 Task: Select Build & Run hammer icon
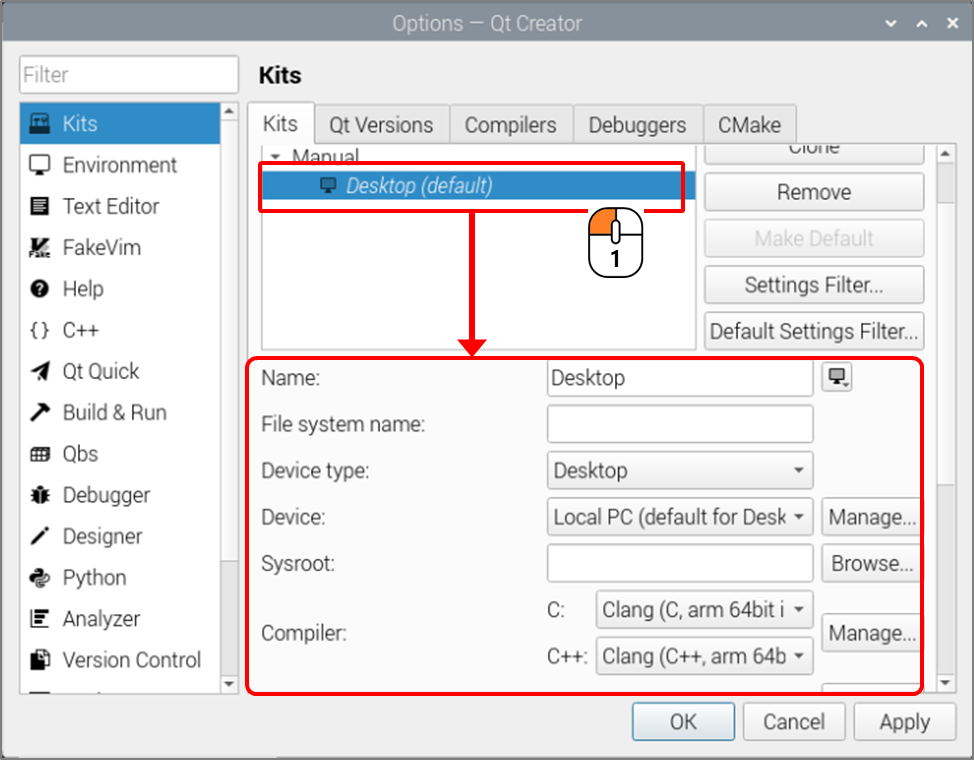(40, 412)
